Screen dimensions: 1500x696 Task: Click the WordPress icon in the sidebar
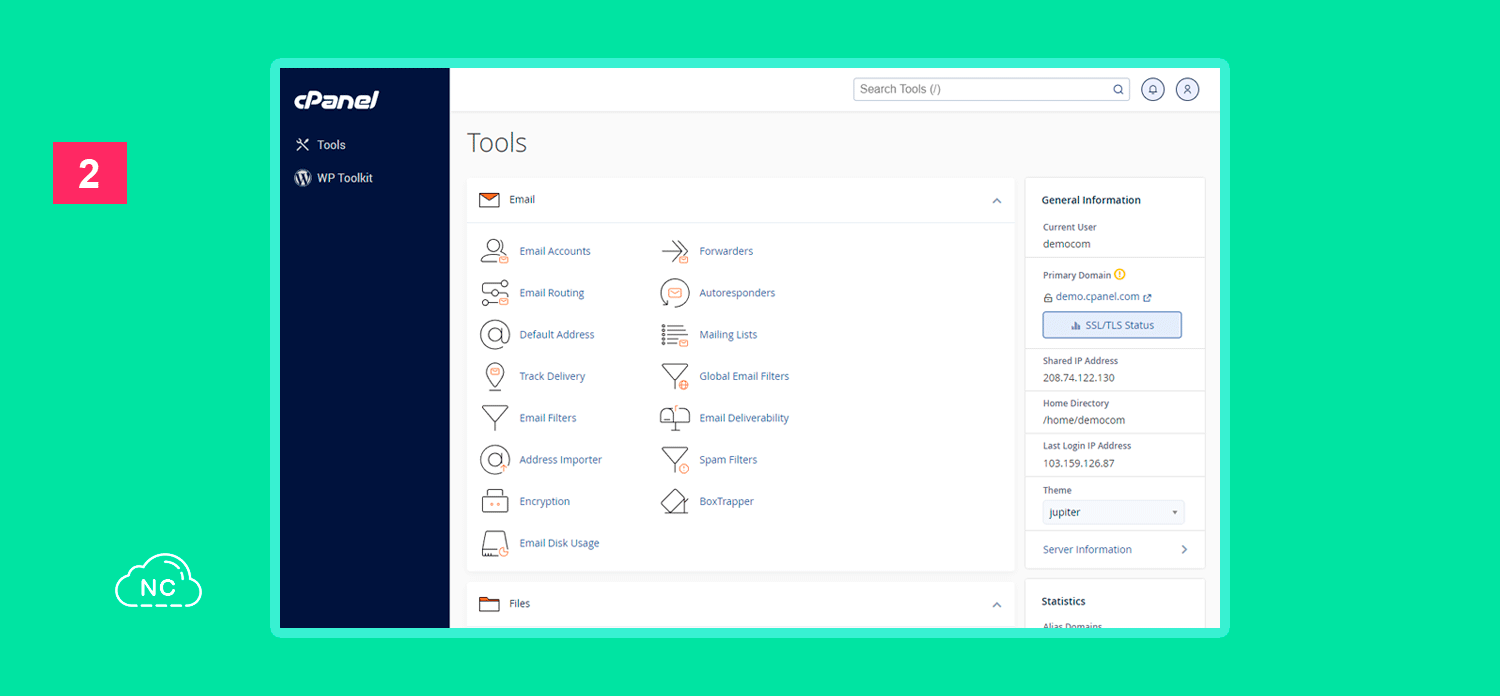(x=303, y=178)
